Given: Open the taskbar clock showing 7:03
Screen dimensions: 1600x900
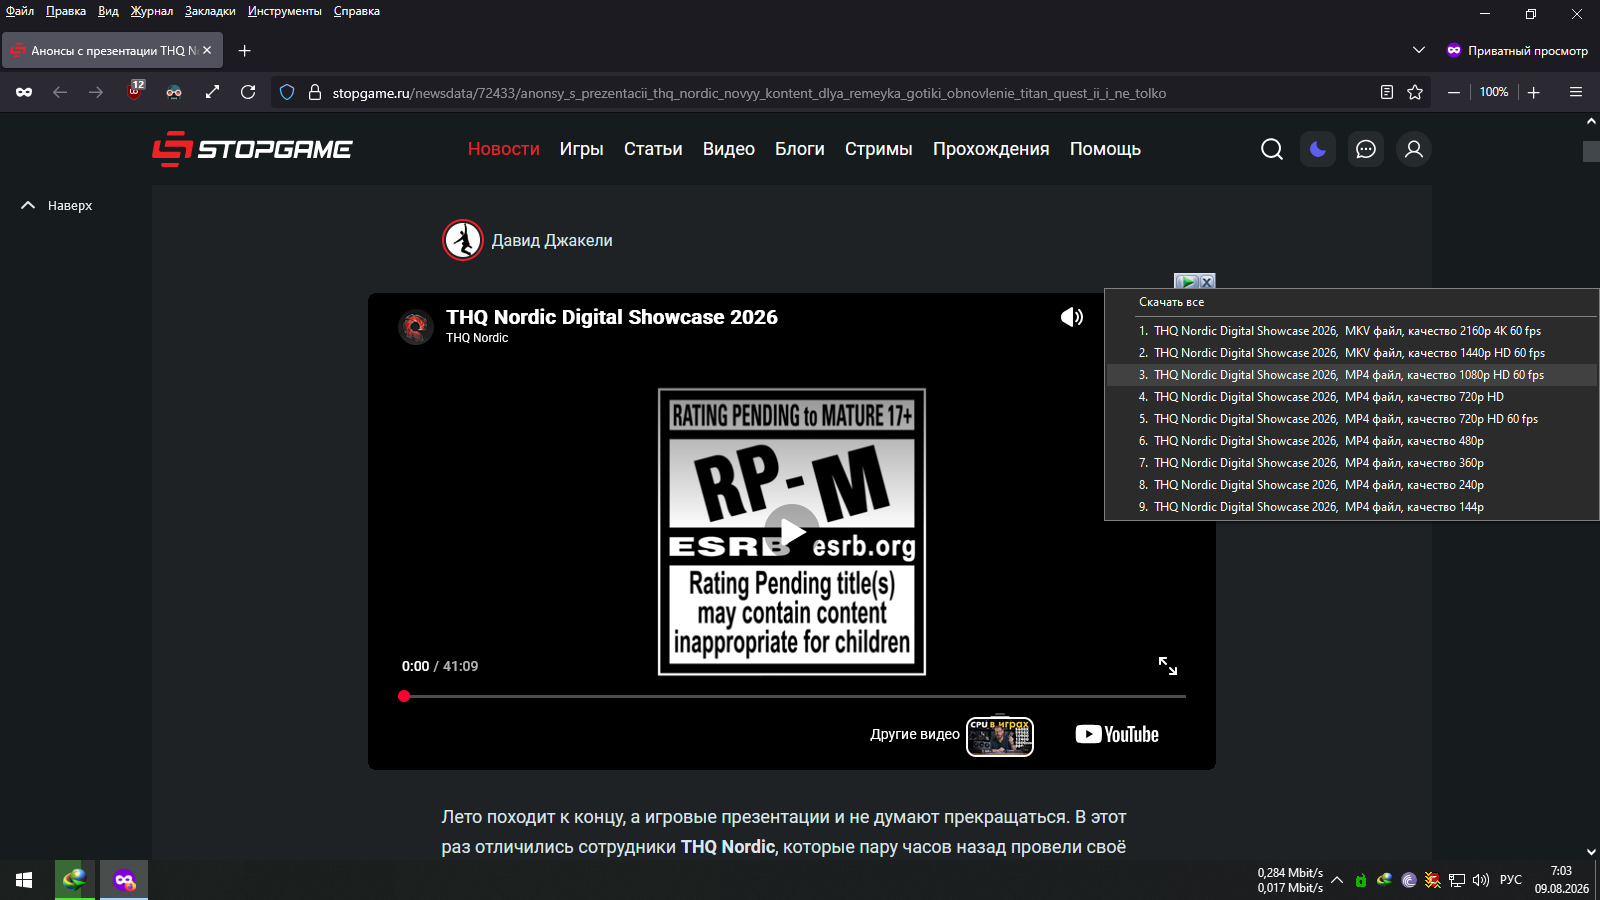Looking at the screenshot, I should [x=1561, y=880].
